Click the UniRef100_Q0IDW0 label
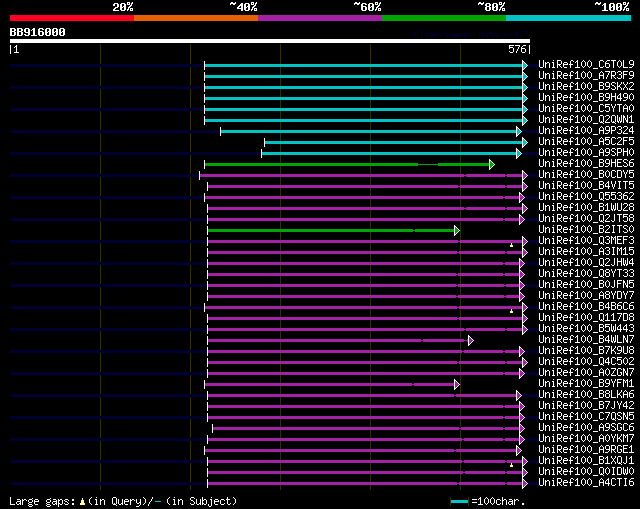 pos(586,472)
